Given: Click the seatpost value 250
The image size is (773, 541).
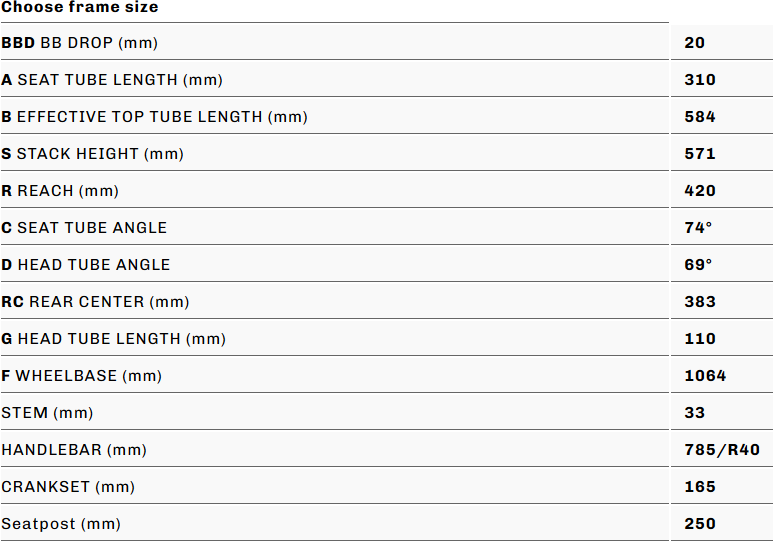Looking at the screenshot, I should tap(700, 524).
